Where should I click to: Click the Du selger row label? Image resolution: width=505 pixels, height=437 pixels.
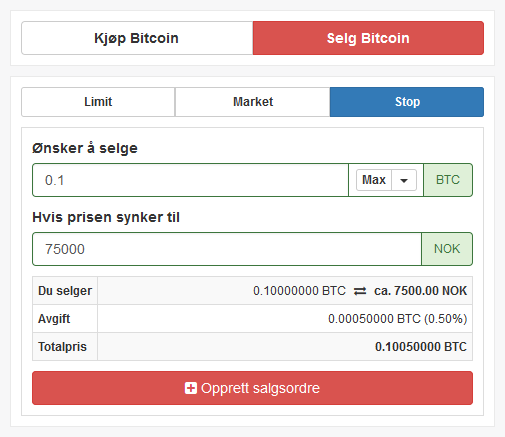point(65,291)
